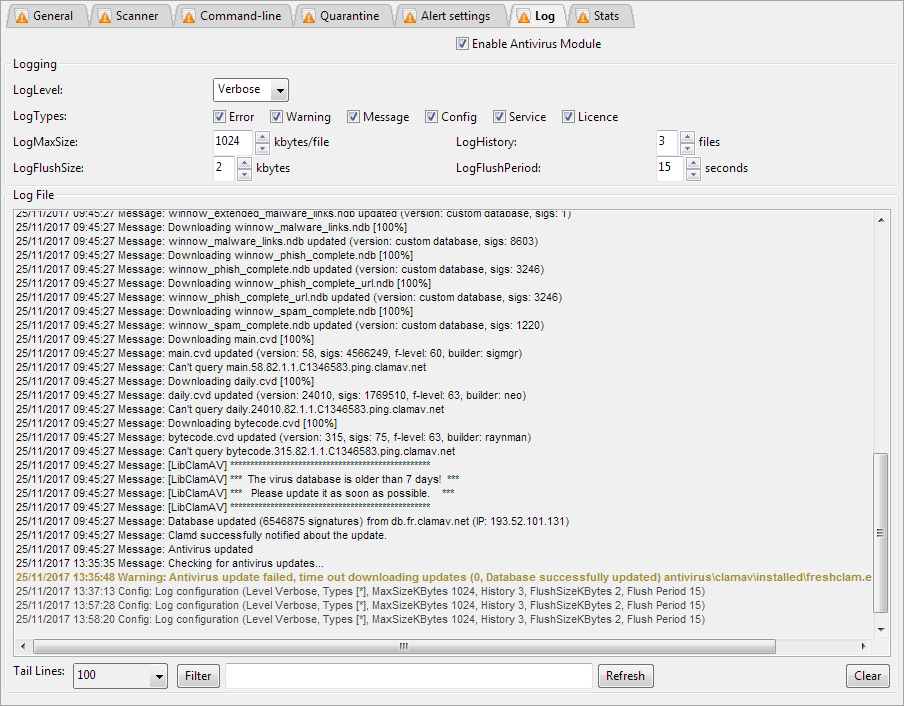Click the warning icon on General tab

(x=20, y=16)
